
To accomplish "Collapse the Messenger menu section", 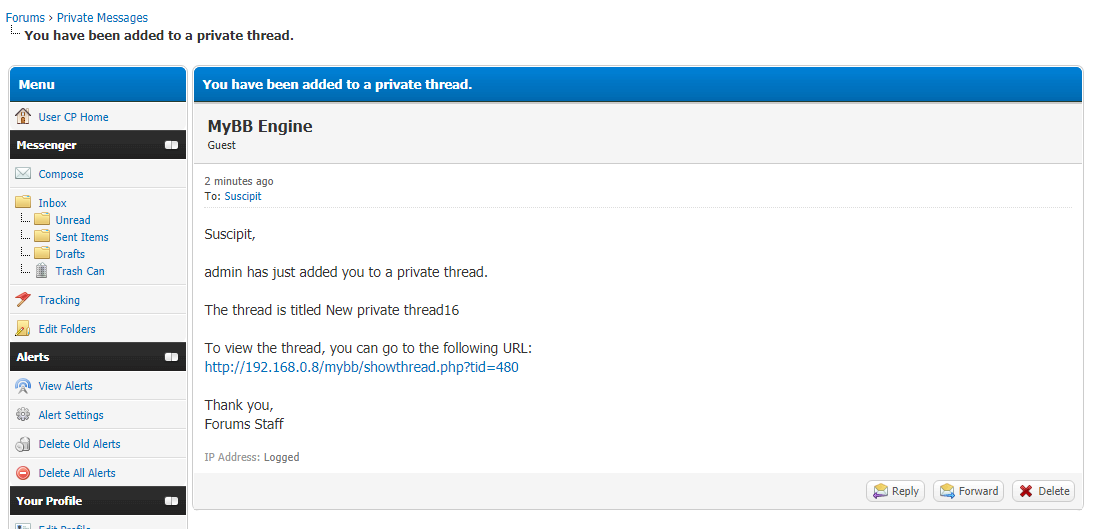I will (171, 145).
